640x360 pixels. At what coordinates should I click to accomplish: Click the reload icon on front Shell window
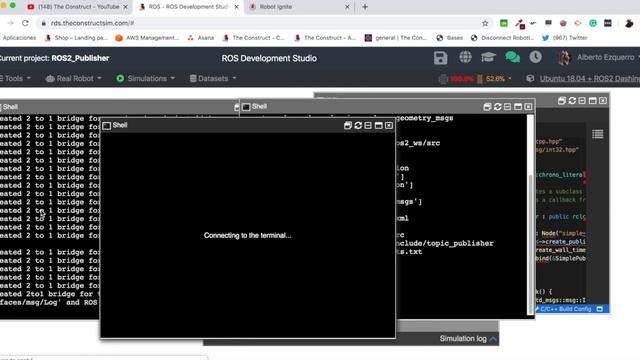[x=358, y=125]
